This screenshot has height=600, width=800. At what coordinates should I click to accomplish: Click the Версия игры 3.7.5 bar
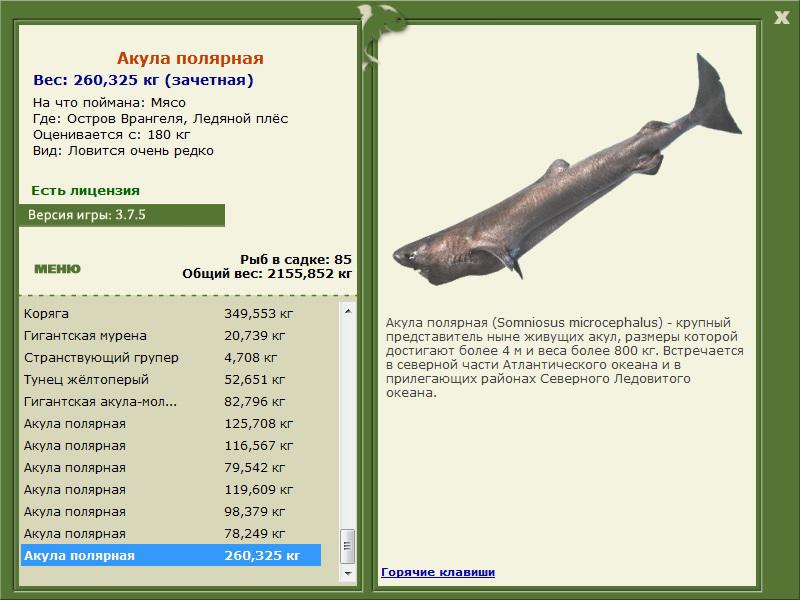pos(122,215)
